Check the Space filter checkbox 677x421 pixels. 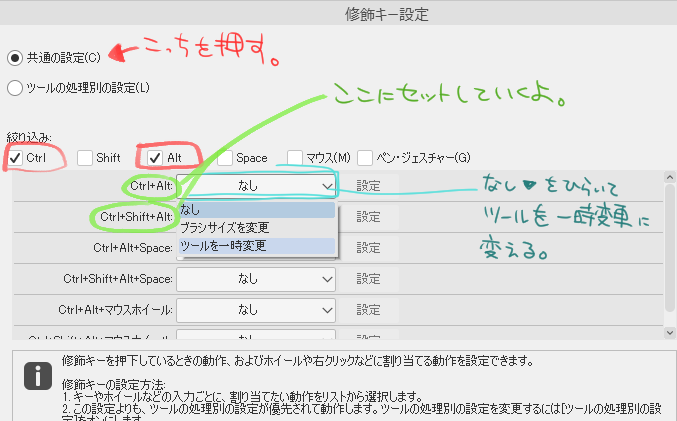tap(225, 158)
